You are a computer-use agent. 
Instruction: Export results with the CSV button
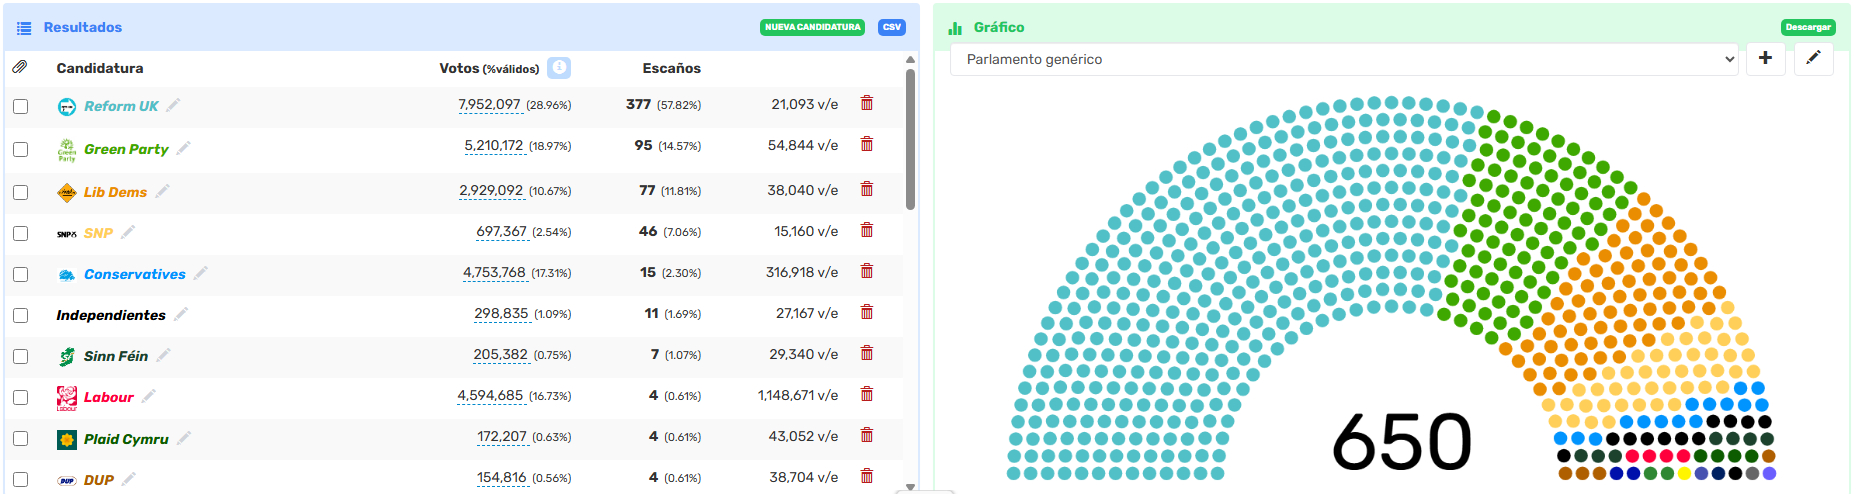(891, 27)
